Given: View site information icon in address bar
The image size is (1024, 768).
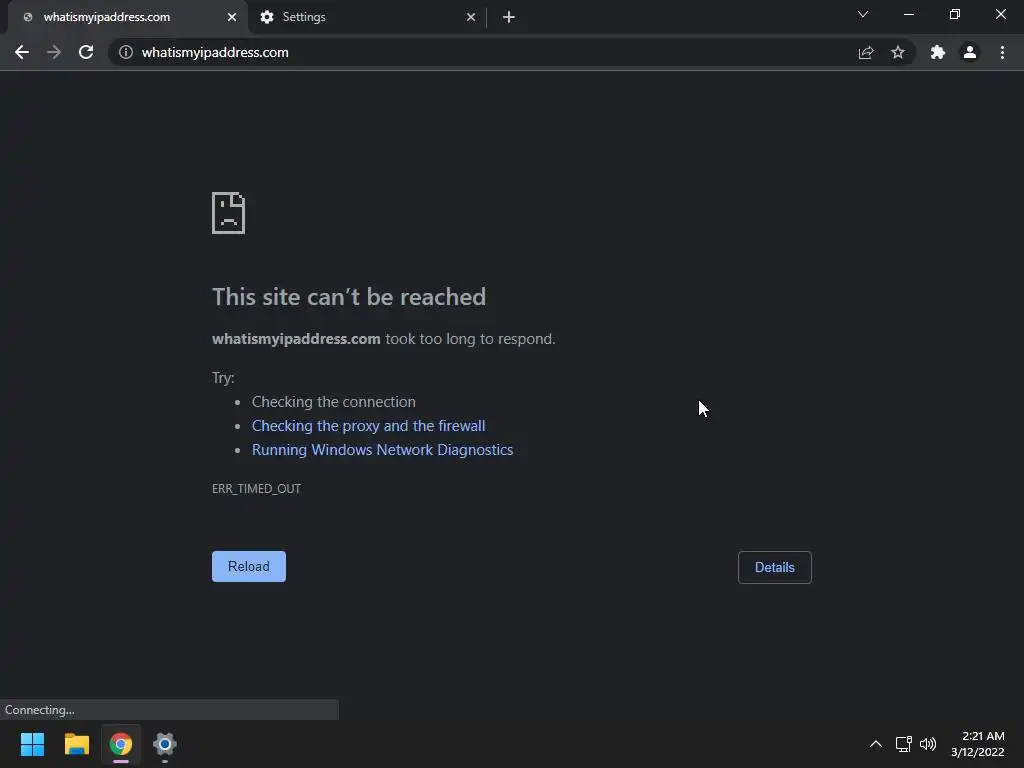Looking at the screenshot, I should click(x=126, y=52).
